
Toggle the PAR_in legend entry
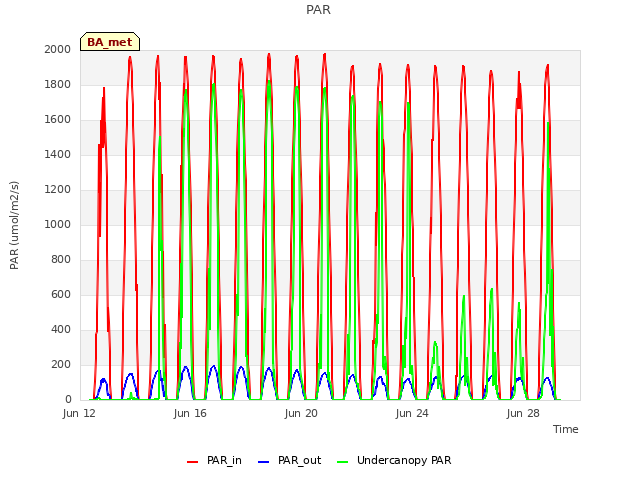214,460
